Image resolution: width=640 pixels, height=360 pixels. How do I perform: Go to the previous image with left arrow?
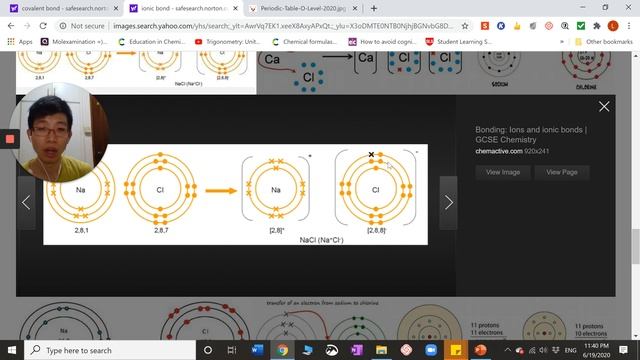[26, 202]
